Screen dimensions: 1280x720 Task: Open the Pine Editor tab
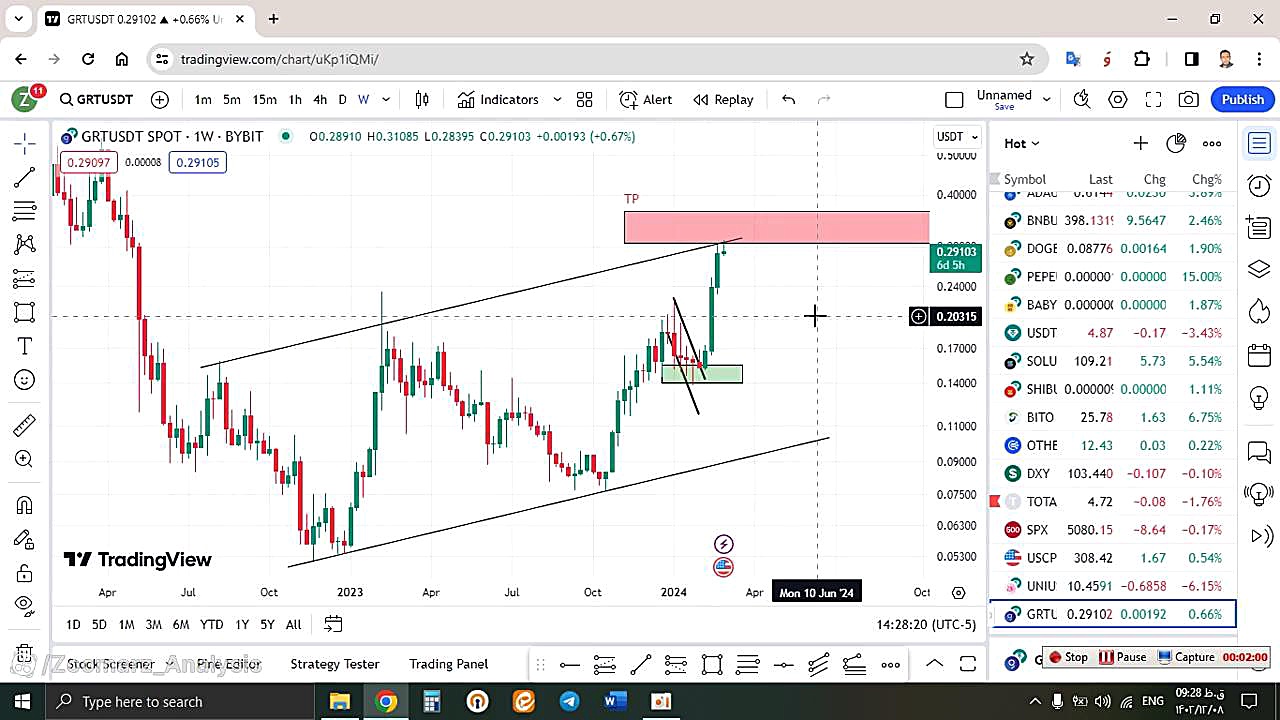pyautogui.click(x=229, y=663)
